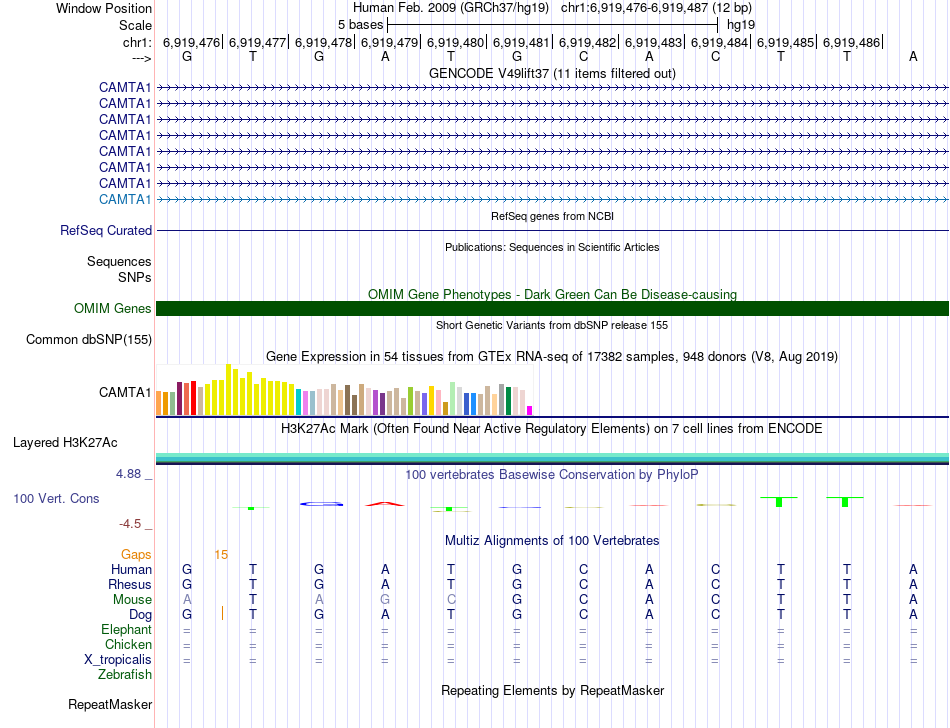950x728 pixels.
Task: Select the RefSeq Curated track label
Action: tap(106, 231)
